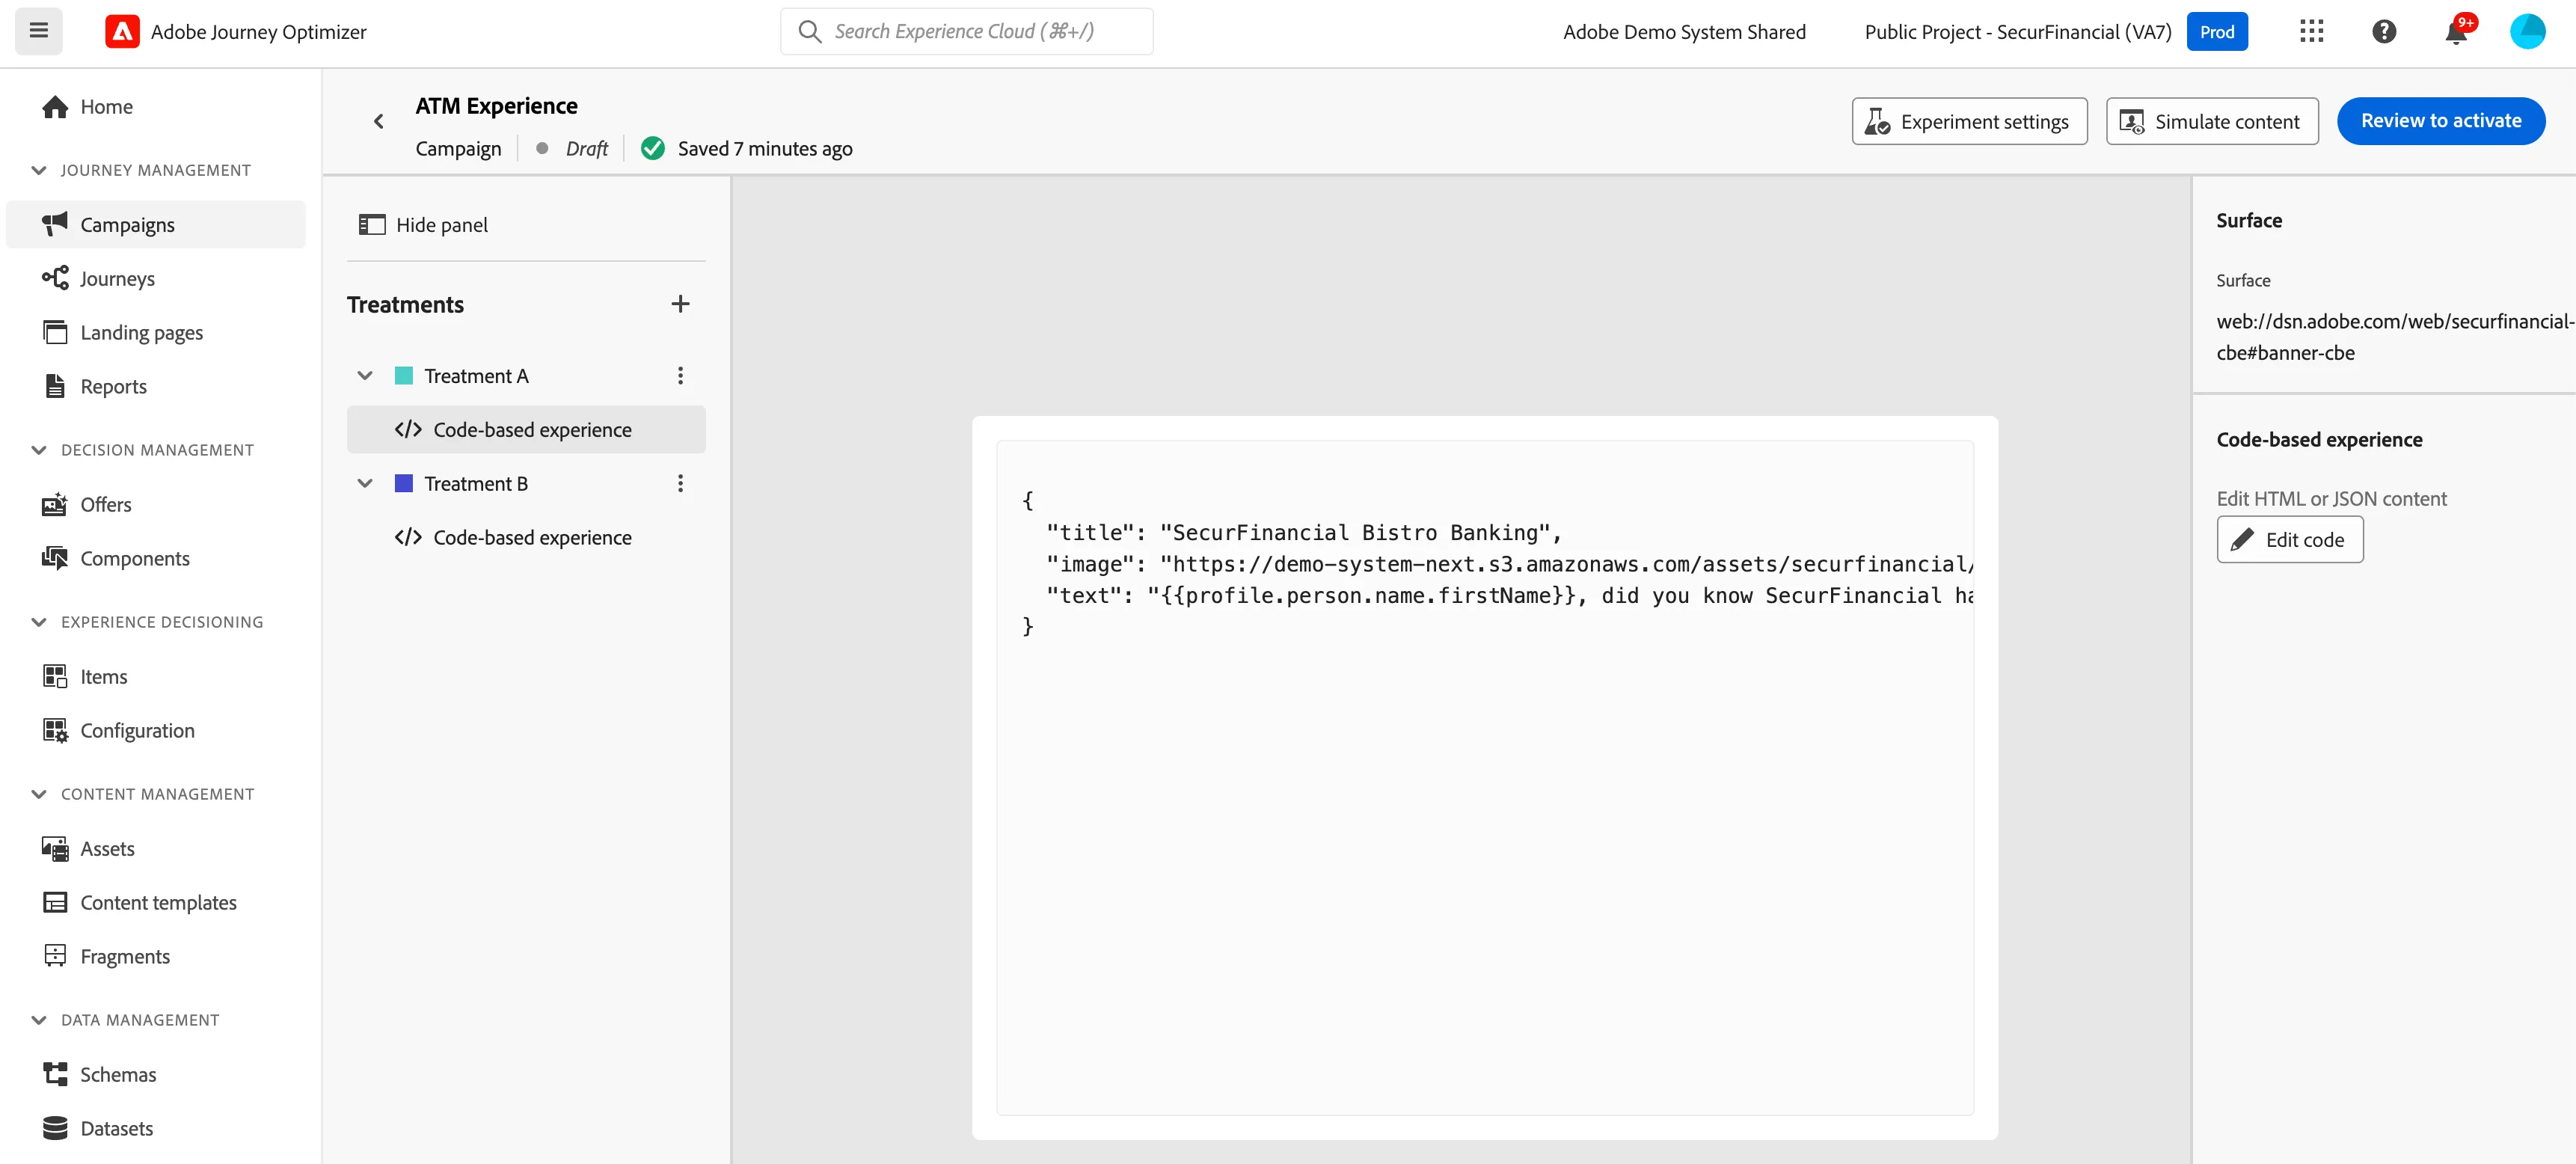Open the user profile avatar

(x=2527, y=32)
